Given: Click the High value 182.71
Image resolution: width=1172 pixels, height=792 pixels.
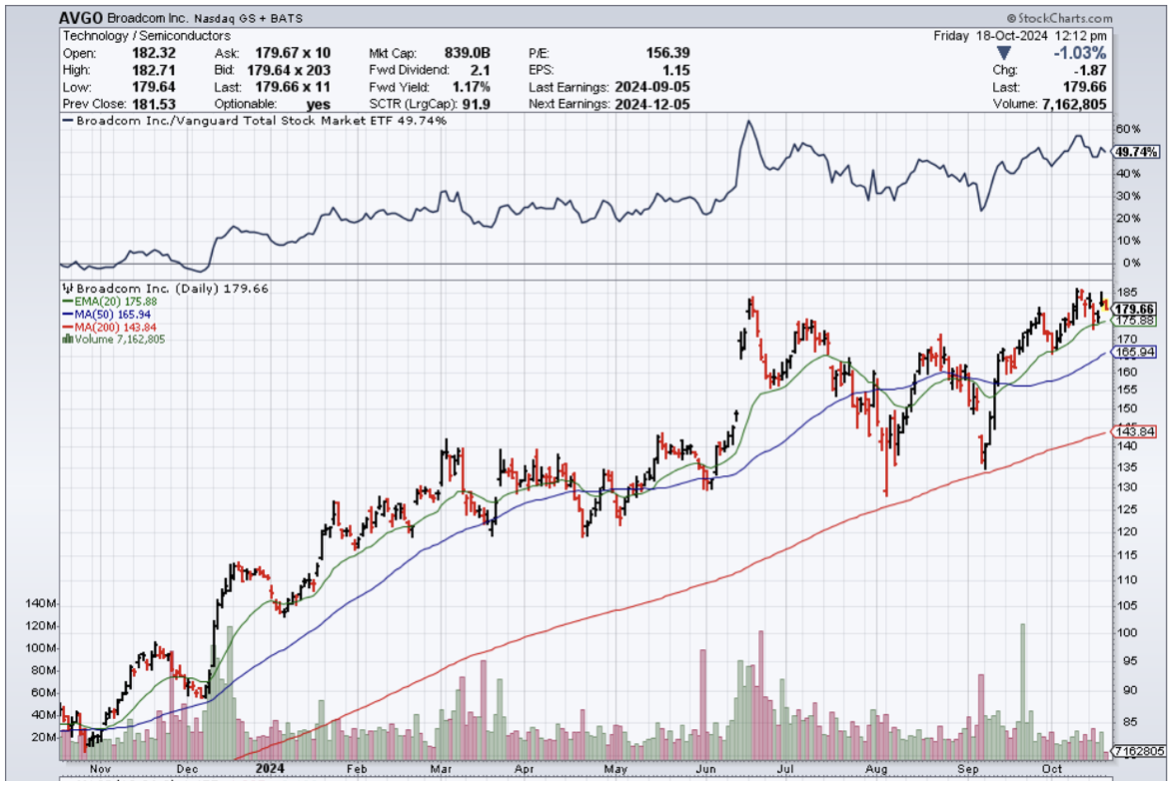Looking at the screenshot, I should (x=153, y=70).
